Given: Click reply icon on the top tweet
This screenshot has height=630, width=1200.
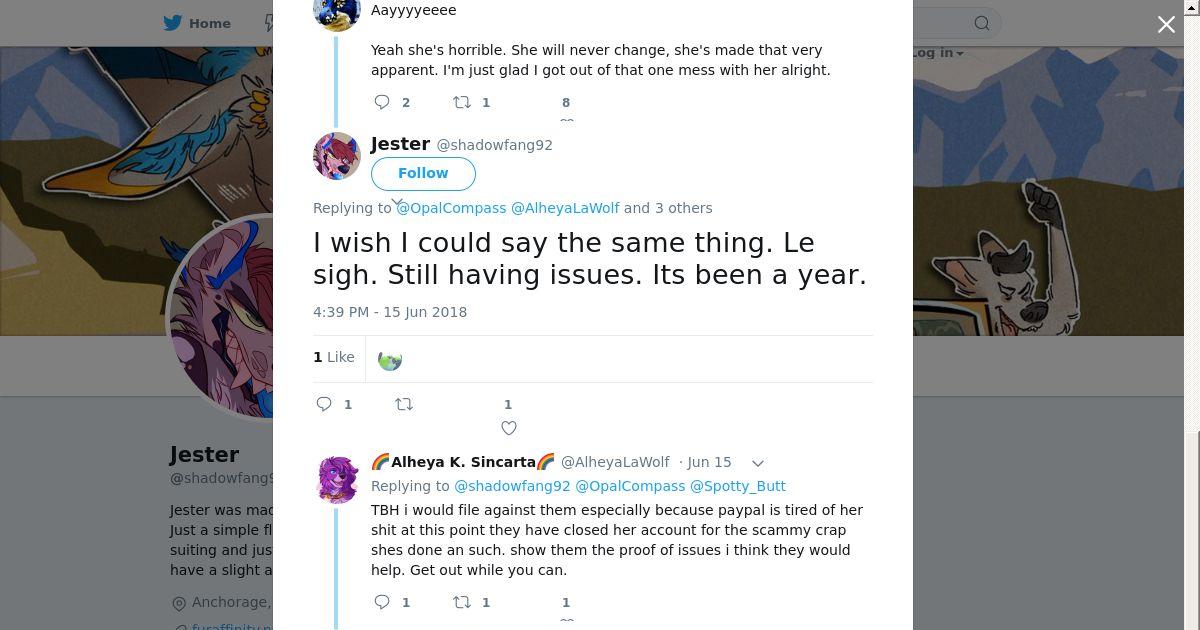Looking at the screenshot, I should click(x=382, y=102).
